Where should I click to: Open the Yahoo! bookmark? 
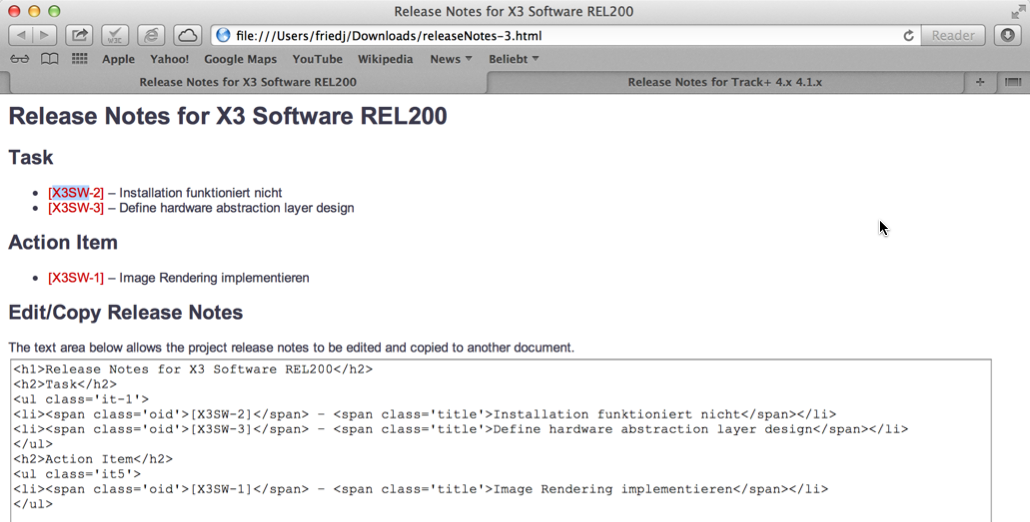click(169, 59)
